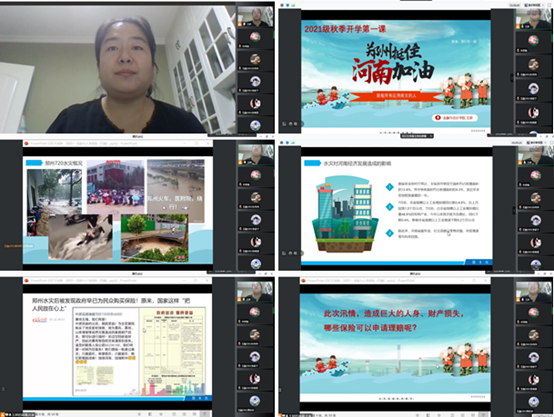Collapse the participant sidebar beside the economy impact slide
This screenshot has height=417, width=554.
pyautogui.click(x=513, y=211)
